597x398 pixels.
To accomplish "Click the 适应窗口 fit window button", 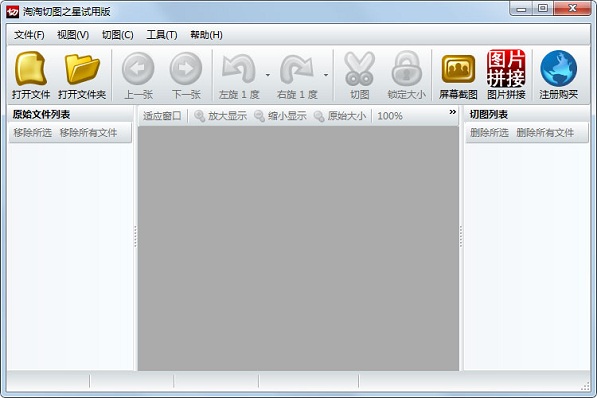I will point(162,116).
